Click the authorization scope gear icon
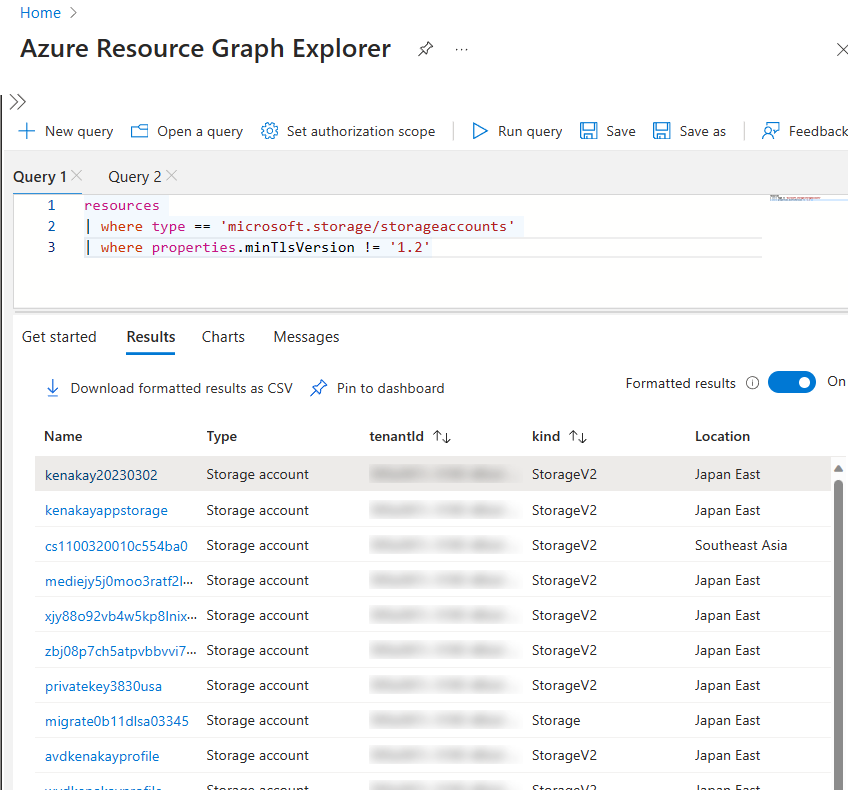The image size is (848, 790). pos(269,131)
